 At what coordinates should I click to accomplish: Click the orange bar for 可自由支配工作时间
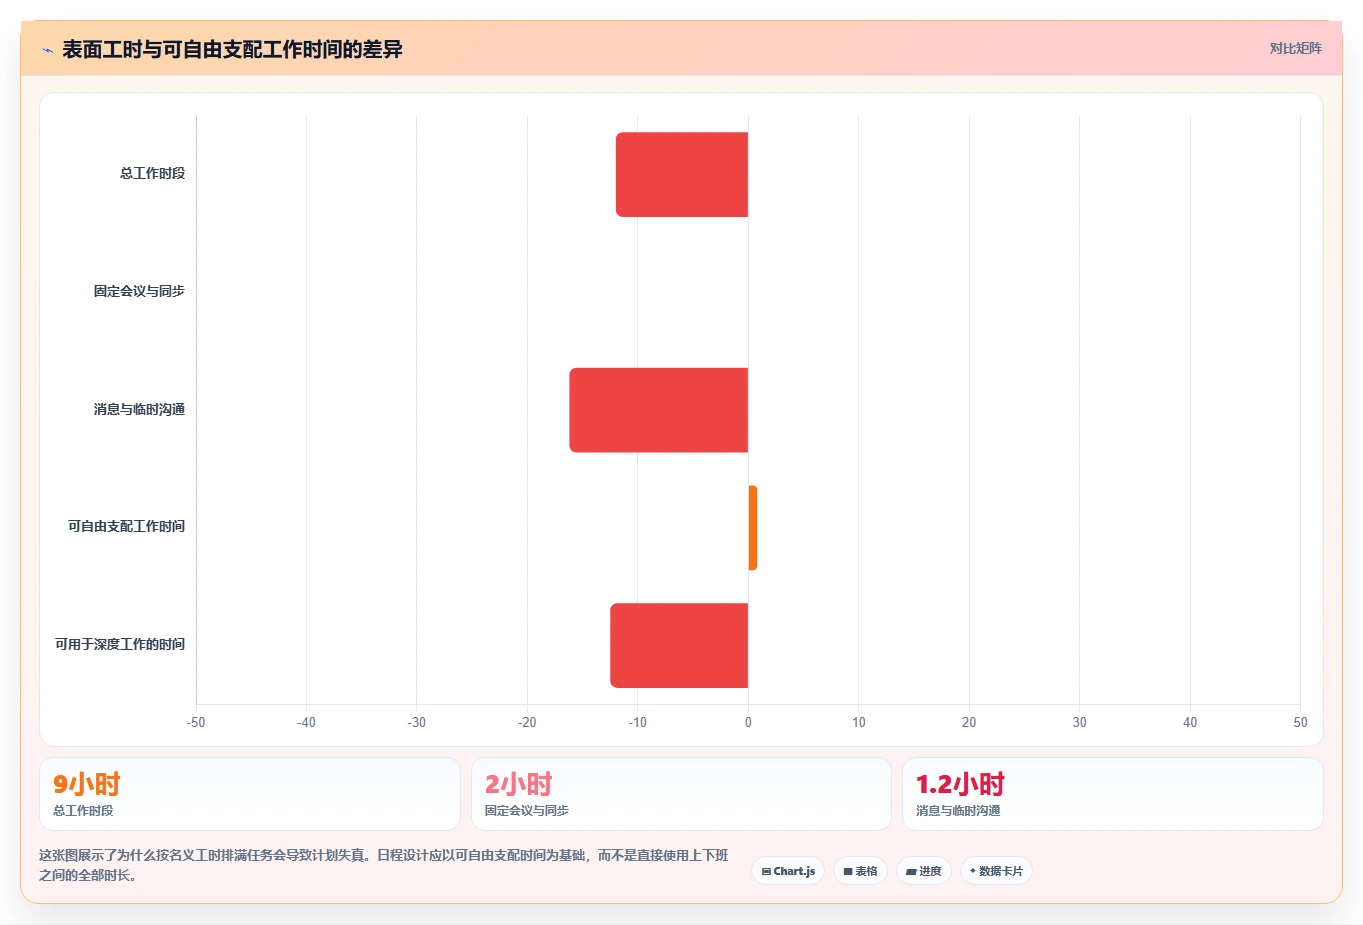[x=753, y=528]
